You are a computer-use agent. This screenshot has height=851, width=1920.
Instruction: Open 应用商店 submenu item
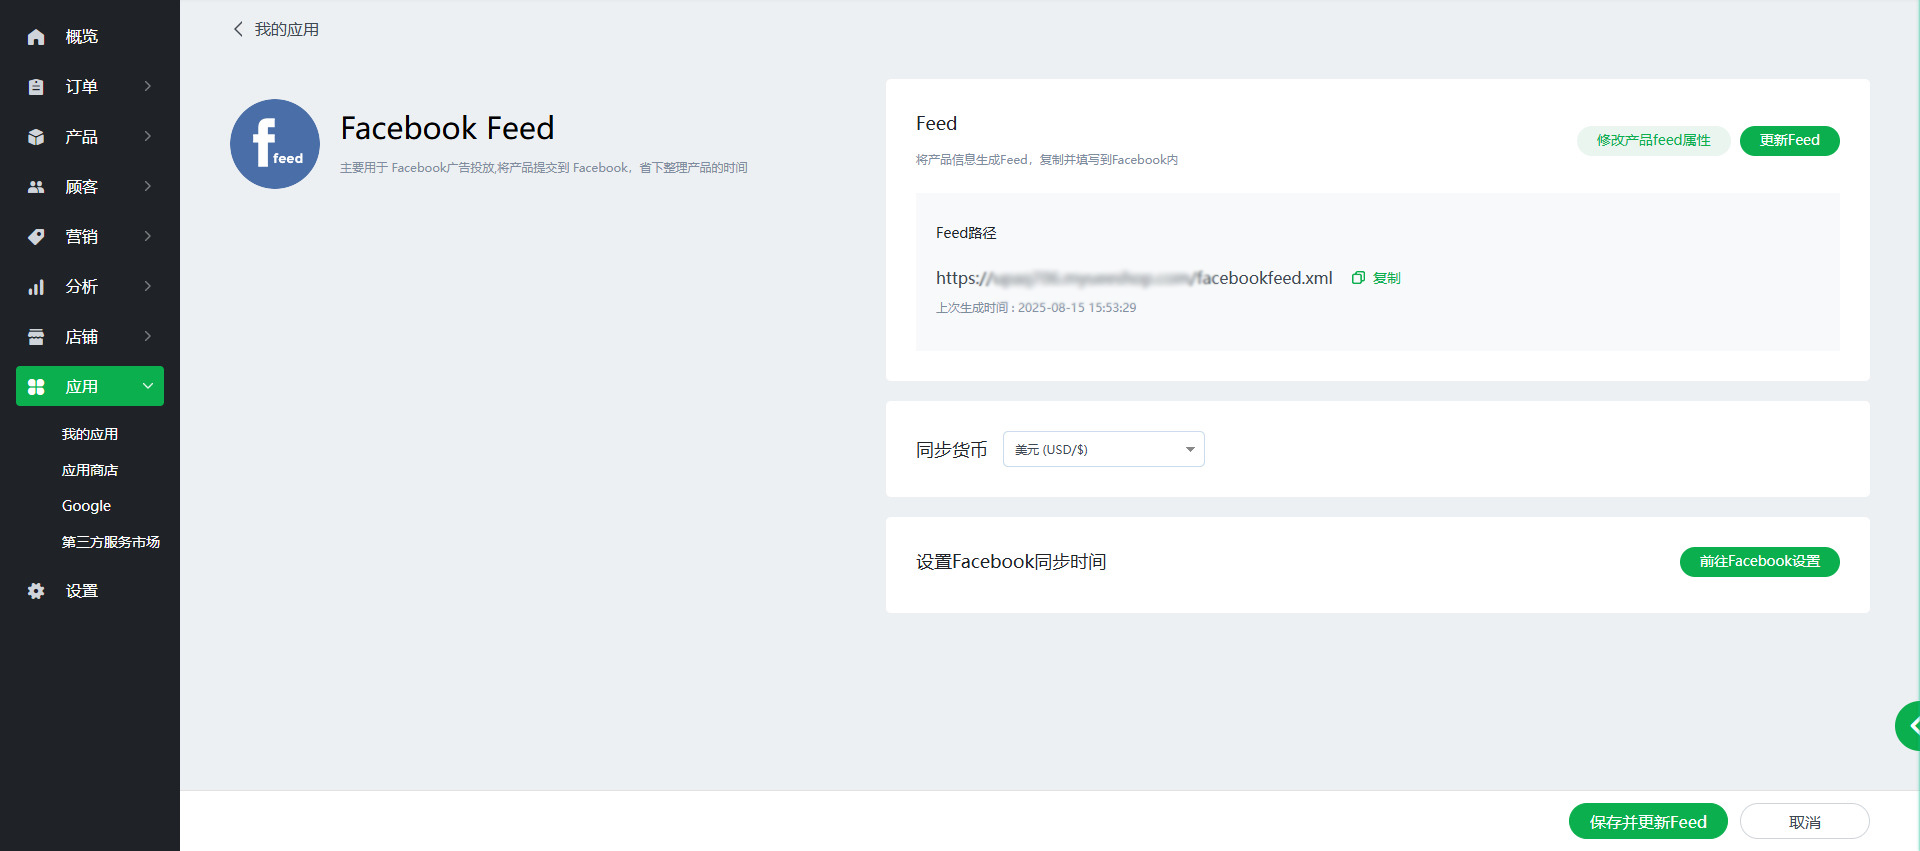(x=90, y=470)
